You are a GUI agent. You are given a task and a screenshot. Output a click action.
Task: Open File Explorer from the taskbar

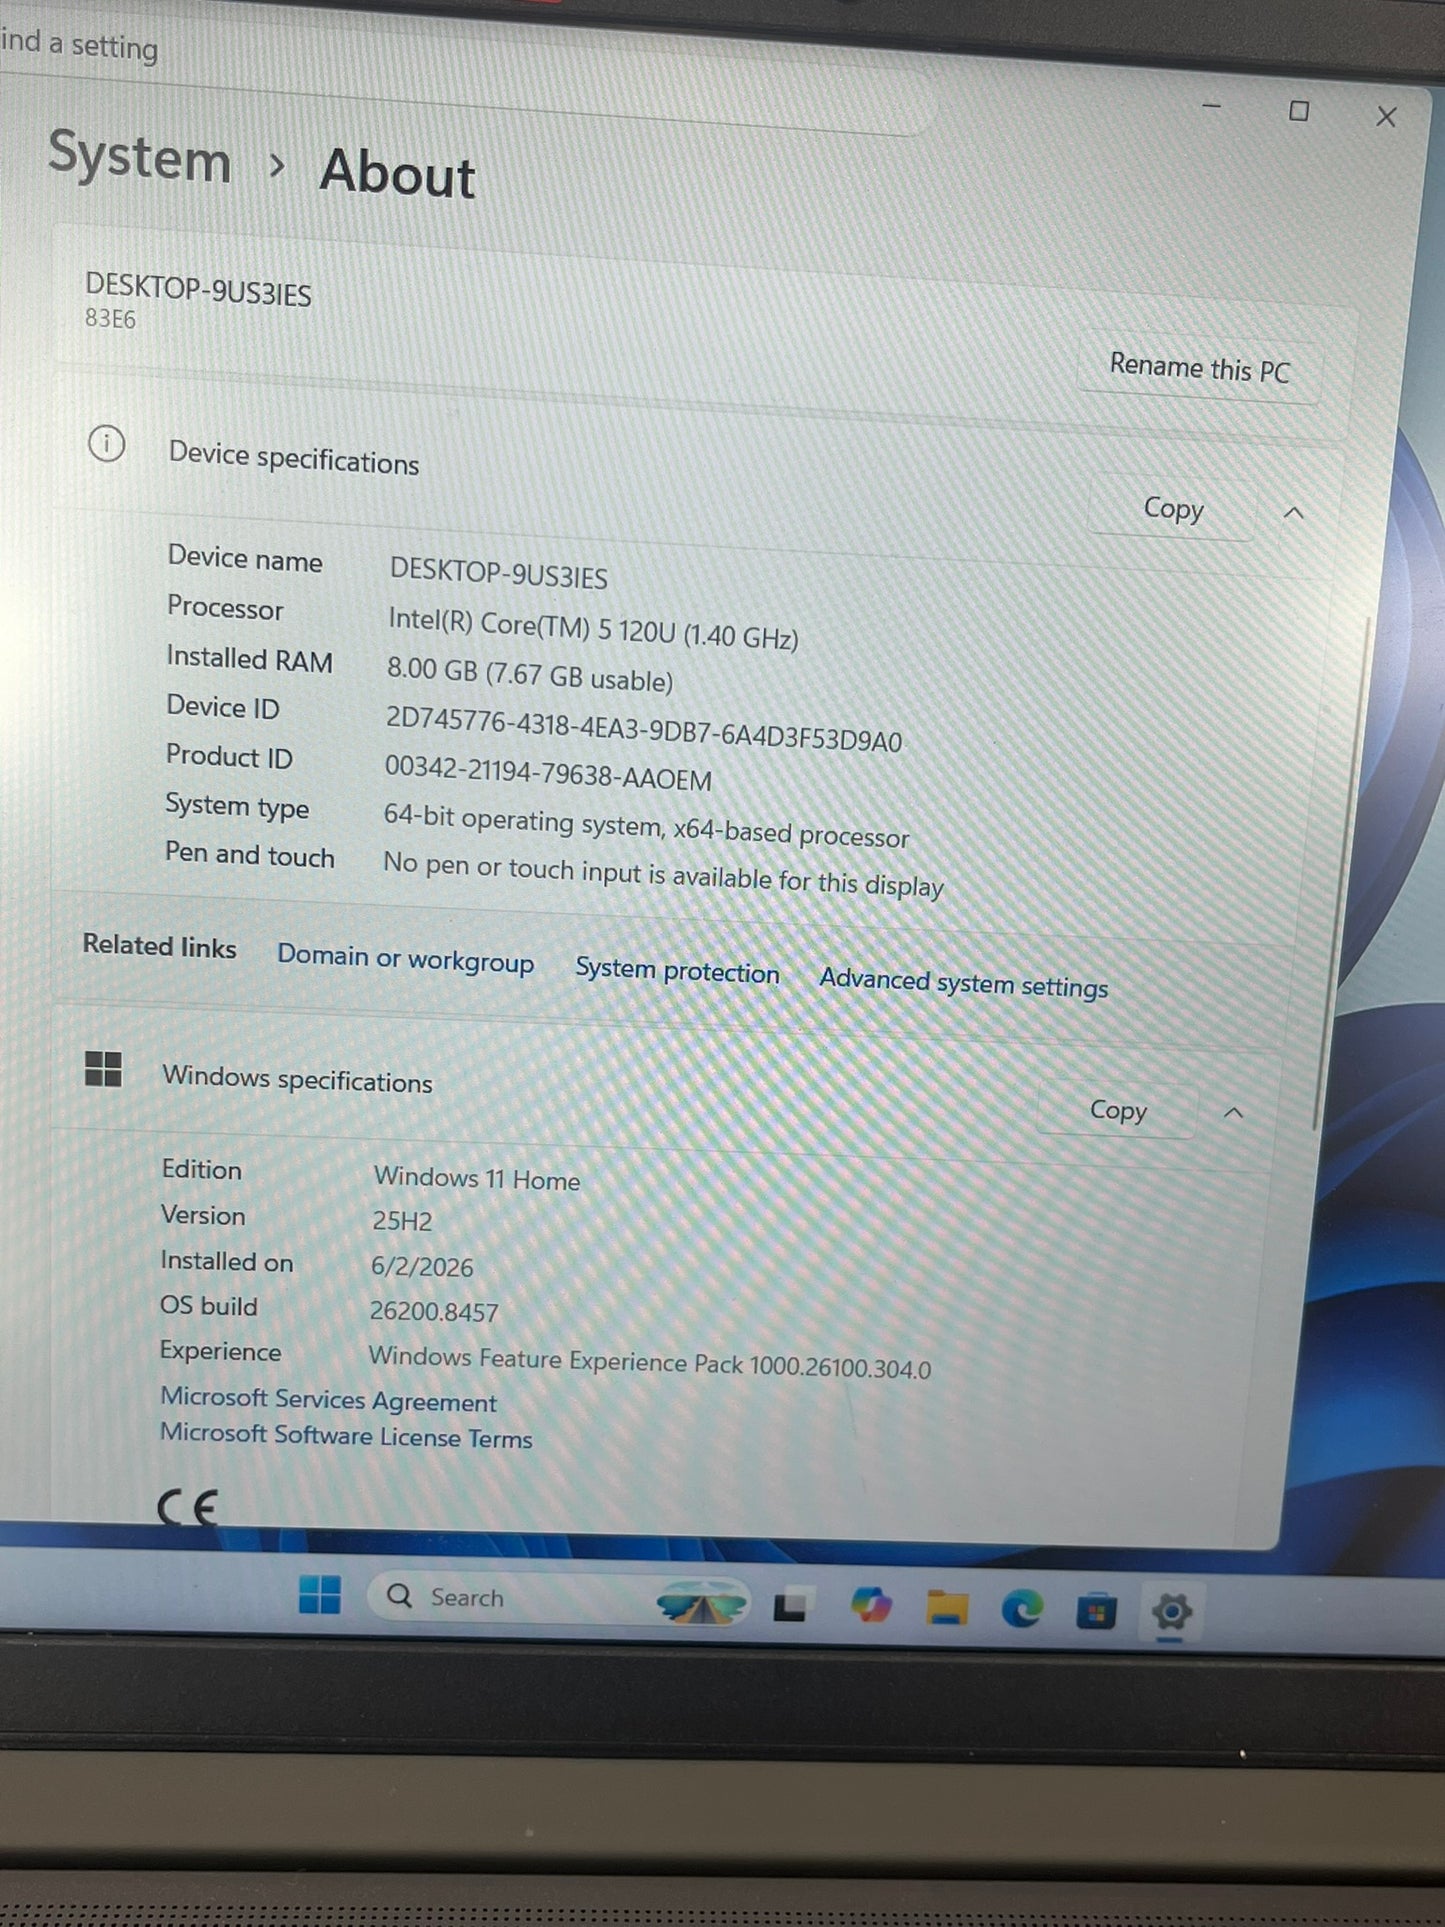[x=946, y=1608]
